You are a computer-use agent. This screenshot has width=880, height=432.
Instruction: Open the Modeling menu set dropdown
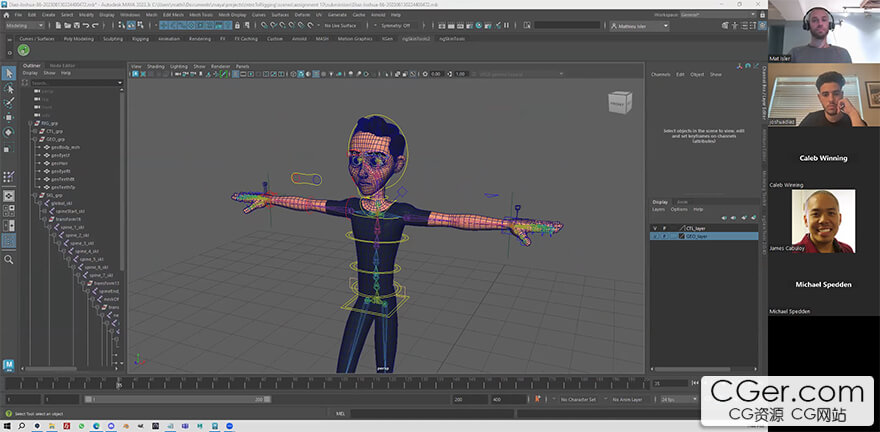[22, 26]
